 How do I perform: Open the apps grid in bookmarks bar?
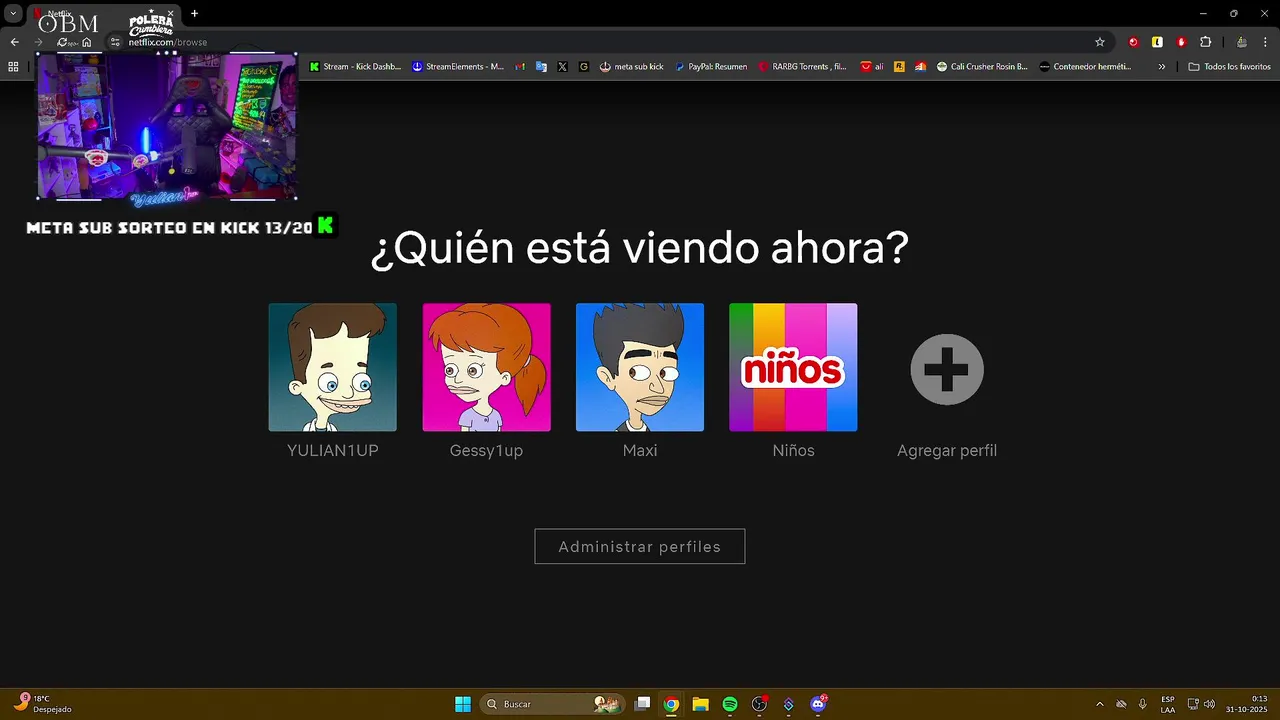[13, 66]
